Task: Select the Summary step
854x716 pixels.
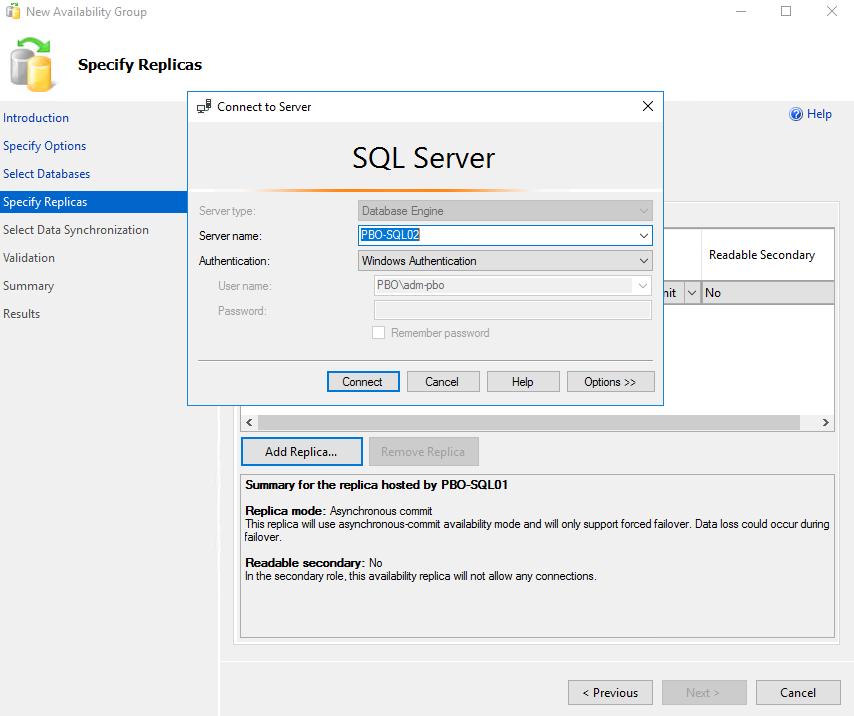Action: point(28,286)
